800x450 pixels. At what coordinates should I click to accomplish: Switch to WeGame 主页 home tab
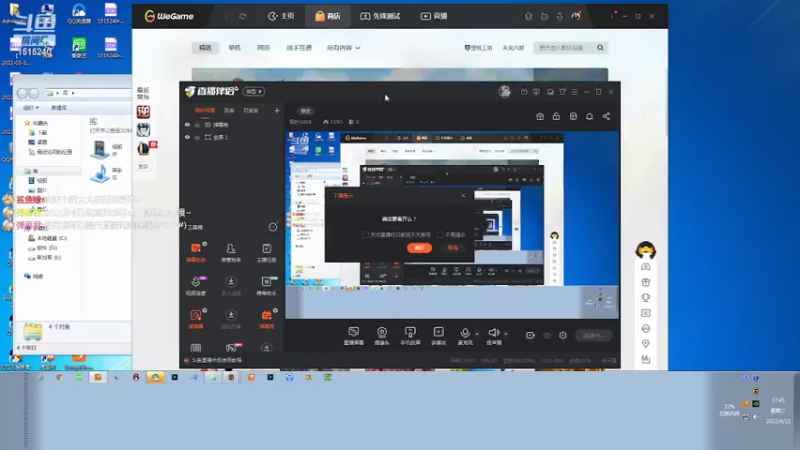point(281,16)
